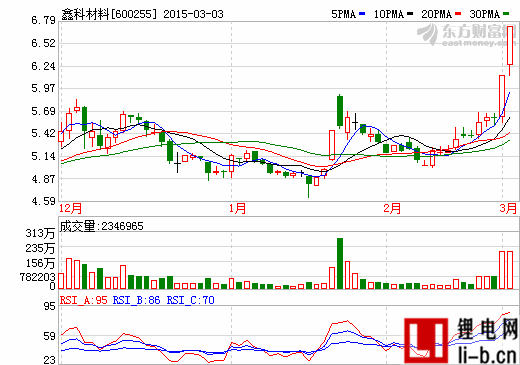Click the 成交量:2346965 volume label
Screen dimensions: 520x365
101,226
